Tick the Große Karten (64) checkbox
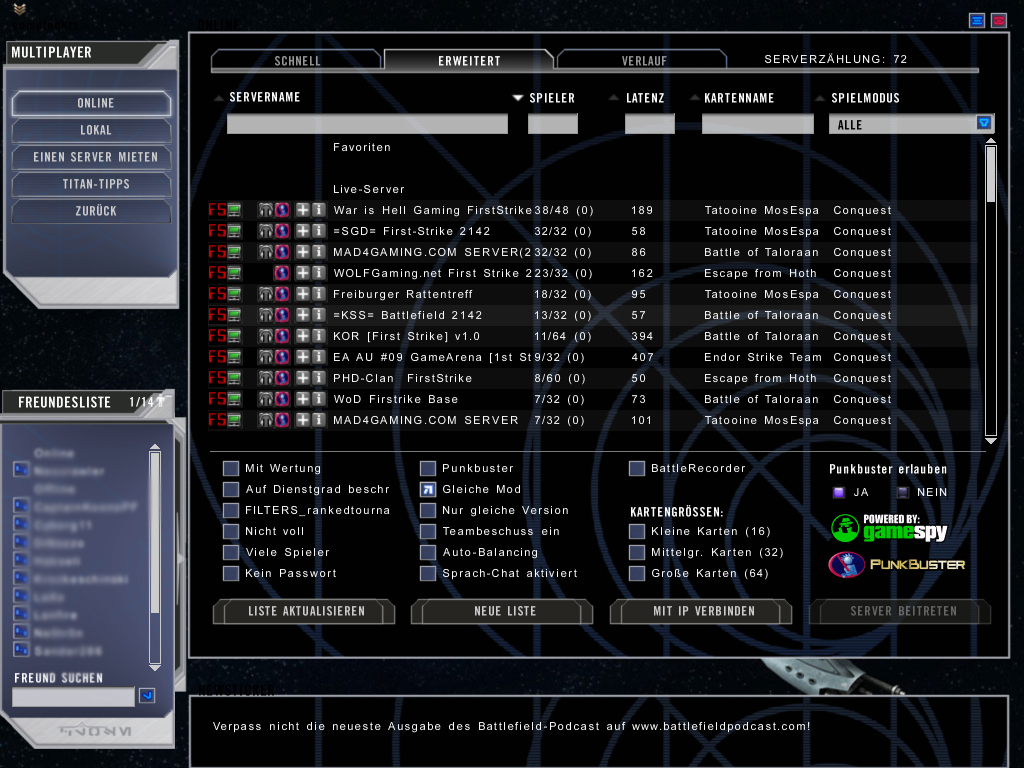Viewport: 1024px width, 768px height. coord(637,573)
